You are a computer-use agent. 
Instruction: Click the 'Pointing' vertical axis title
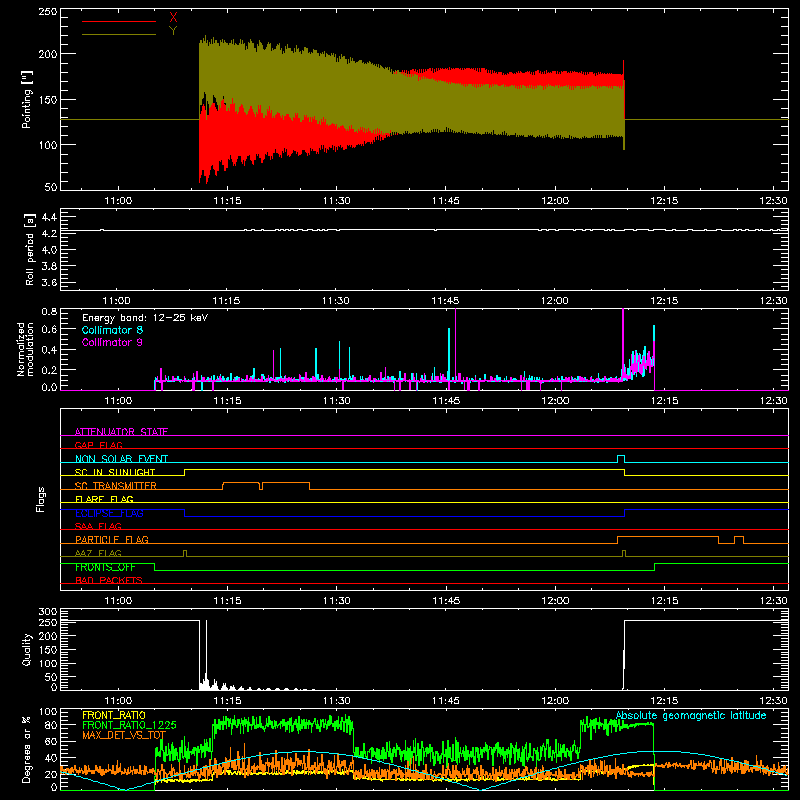click(27, 99)
